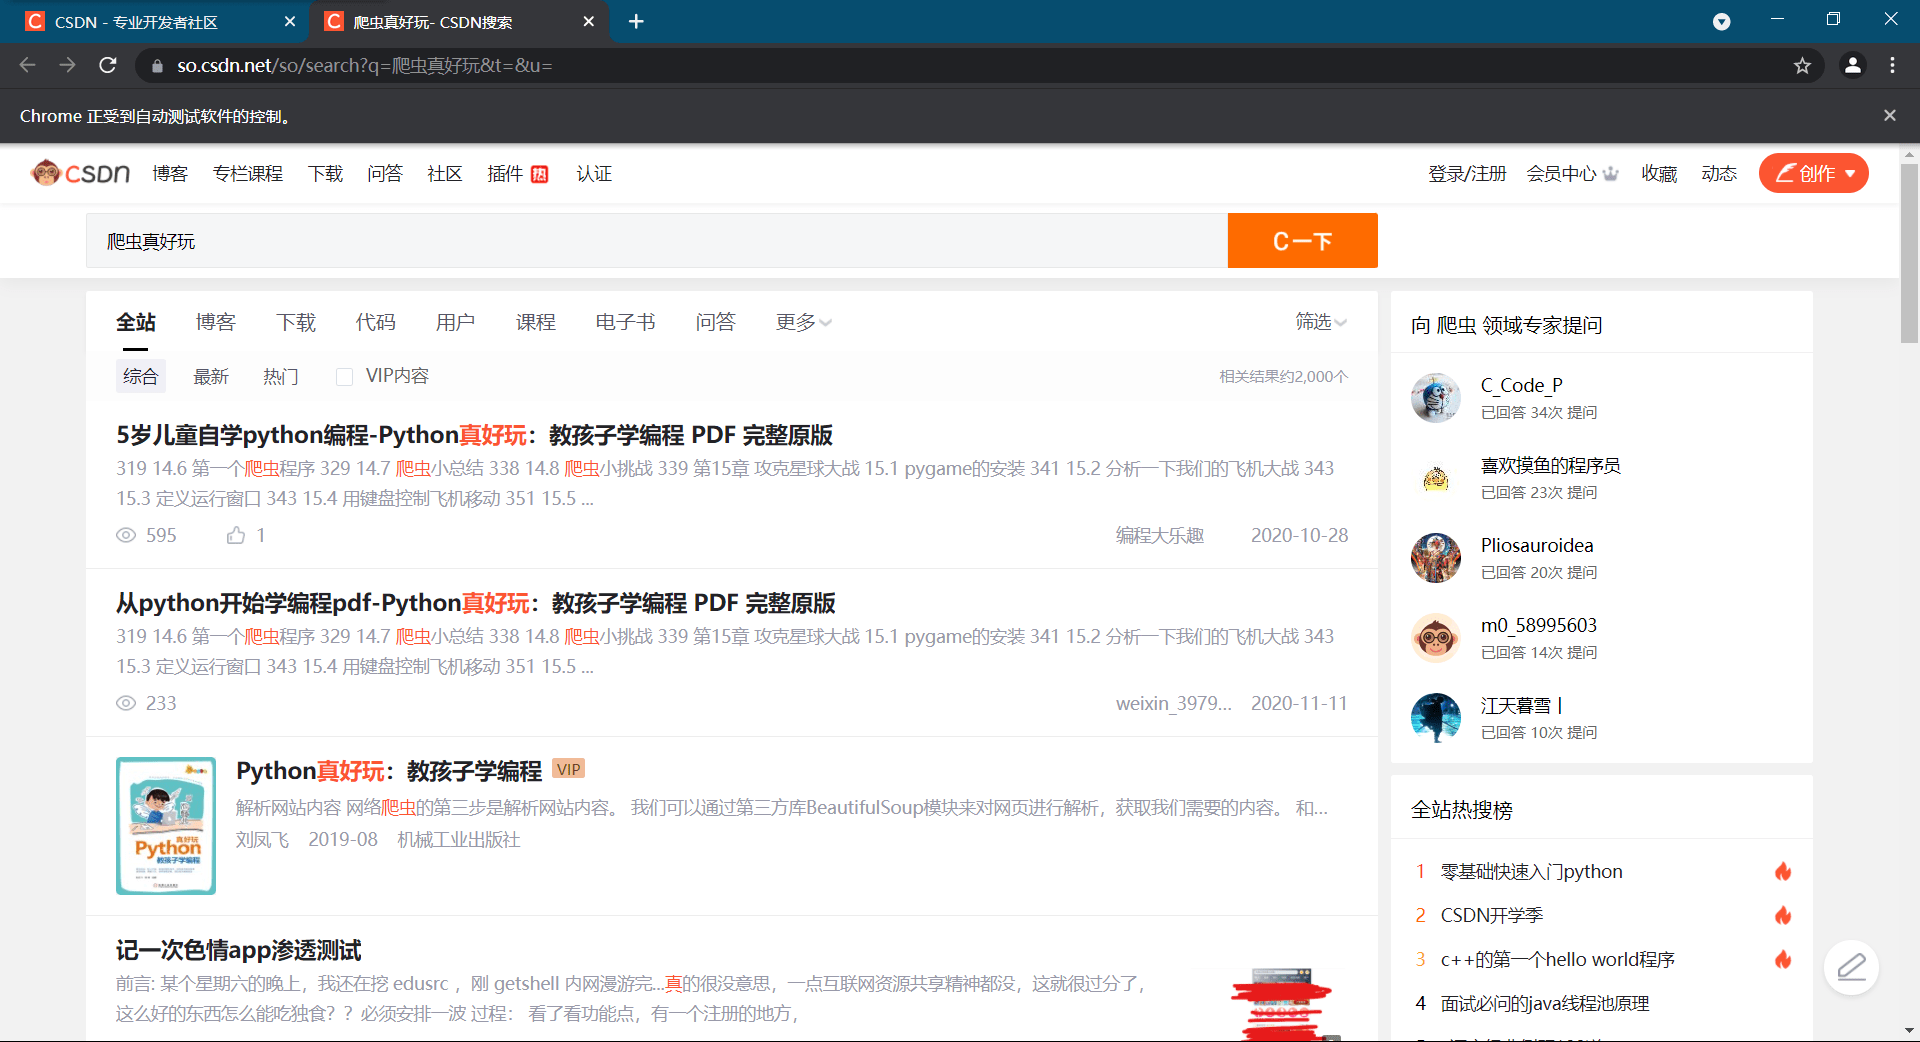1920x1042 pixels.
Task: Go back with browser back arrow
Action: pos(27,65)
